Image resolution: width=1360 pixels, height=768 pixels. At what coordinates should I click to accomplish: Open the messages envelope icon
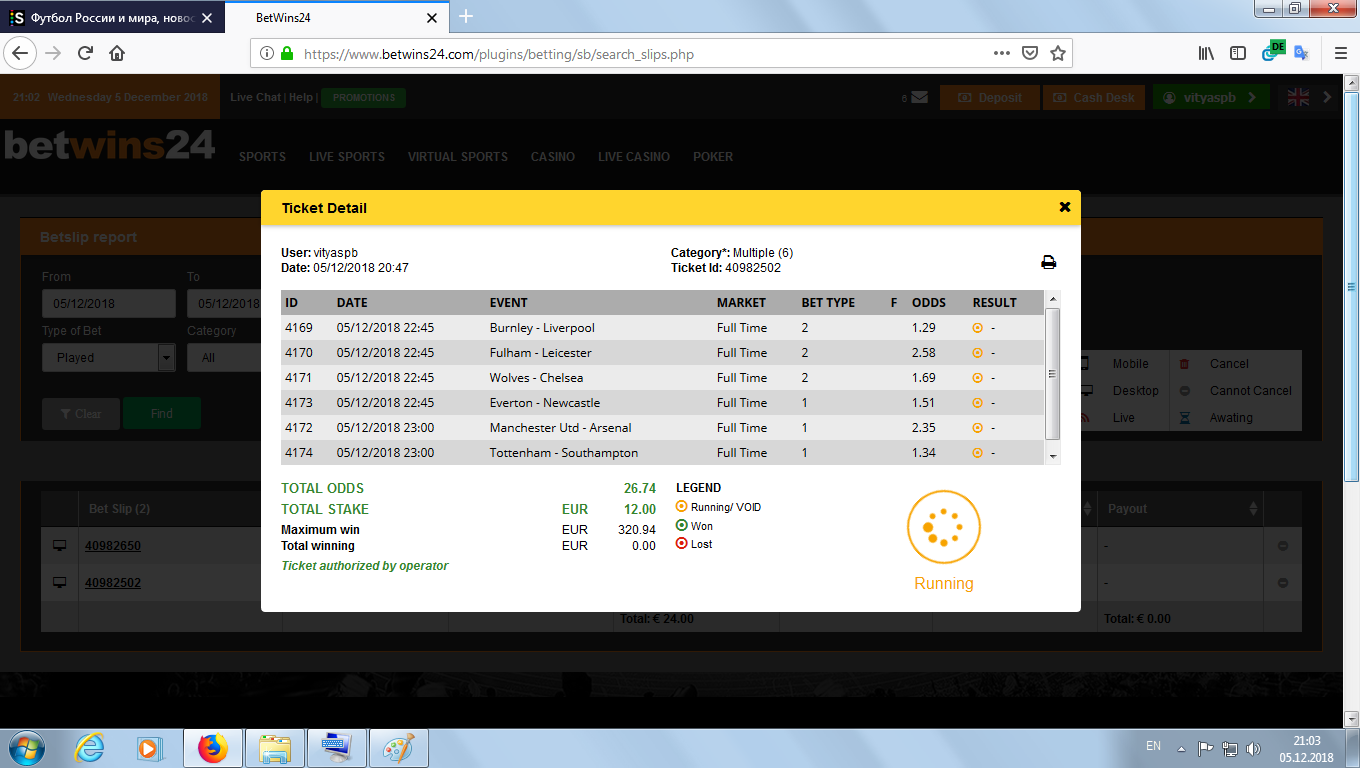coord(919,97)
